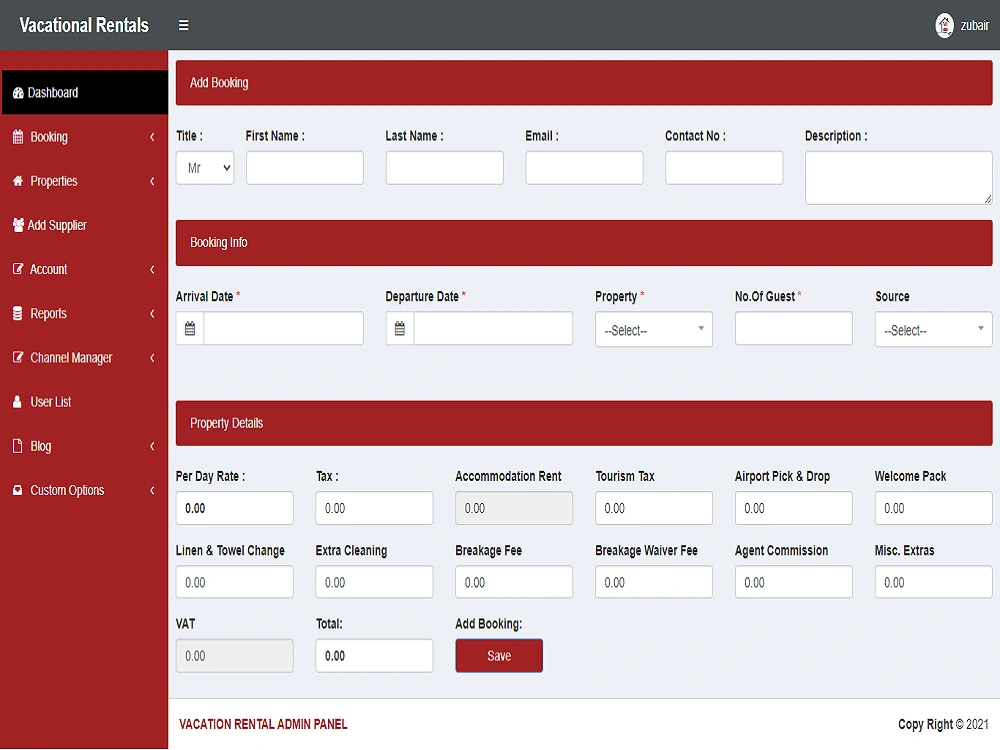Open the Departure Date calendar icon

[x=400, y=328]
